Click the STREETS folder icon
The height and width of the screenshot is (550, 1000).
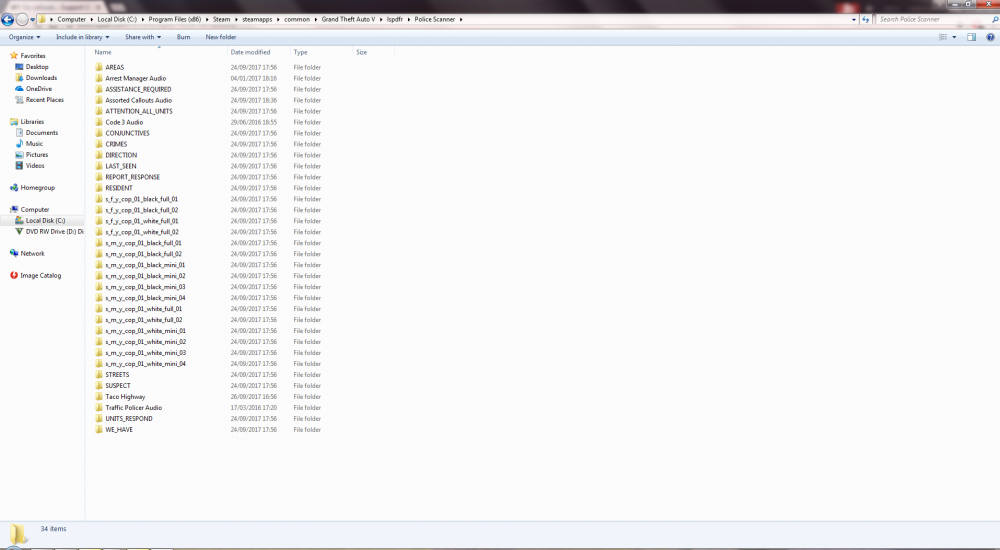(99, 375)
